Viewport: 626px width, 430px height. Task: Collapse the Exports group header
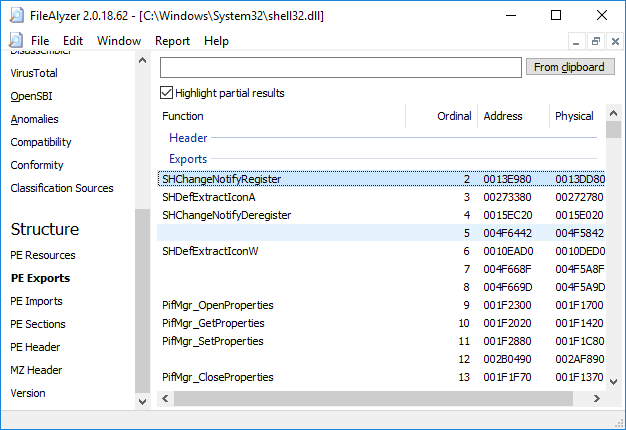click(x=188, y=159)
